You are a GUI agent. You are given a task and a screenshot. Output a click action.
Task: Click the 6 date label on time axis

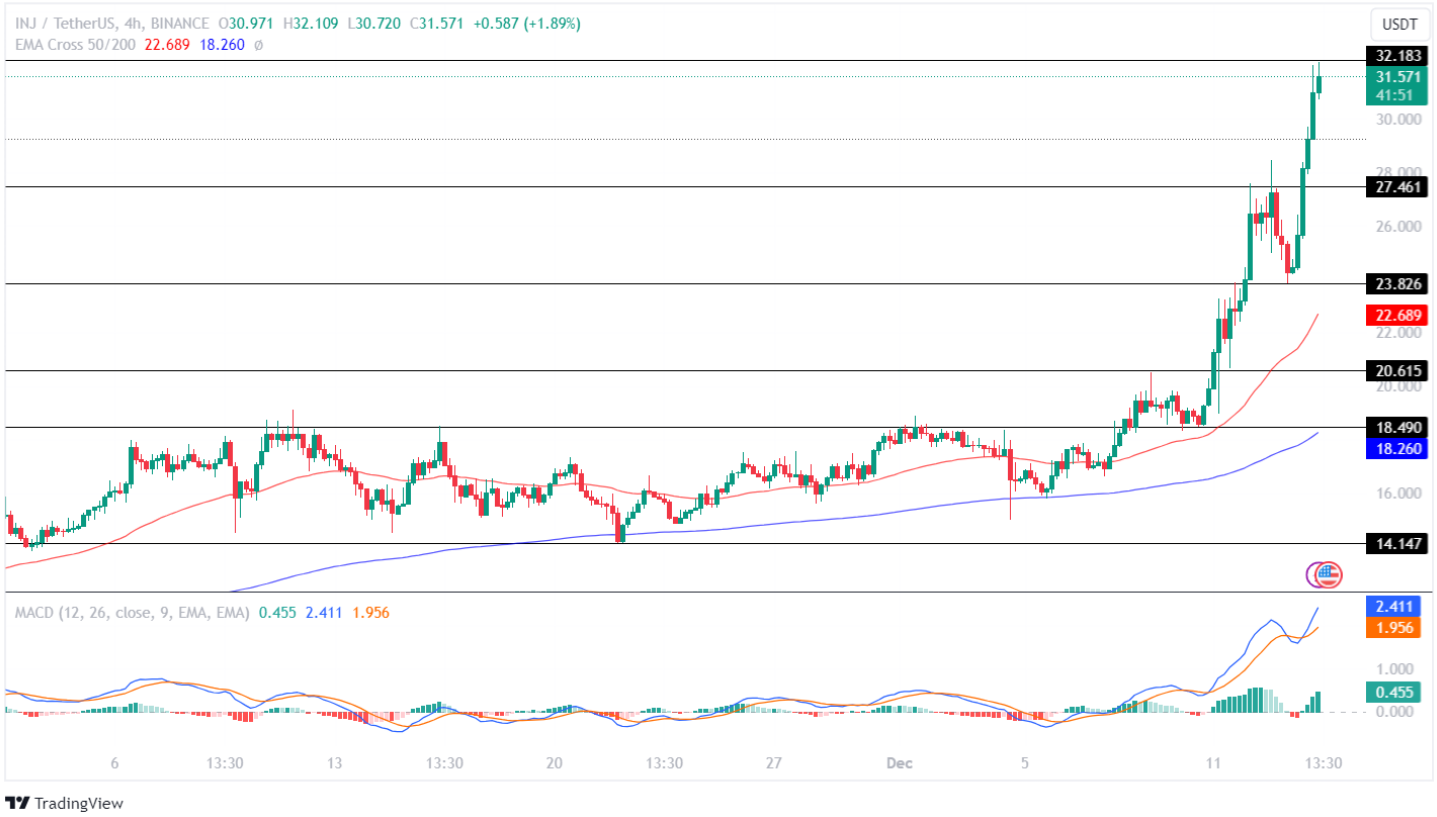point(115,763)
